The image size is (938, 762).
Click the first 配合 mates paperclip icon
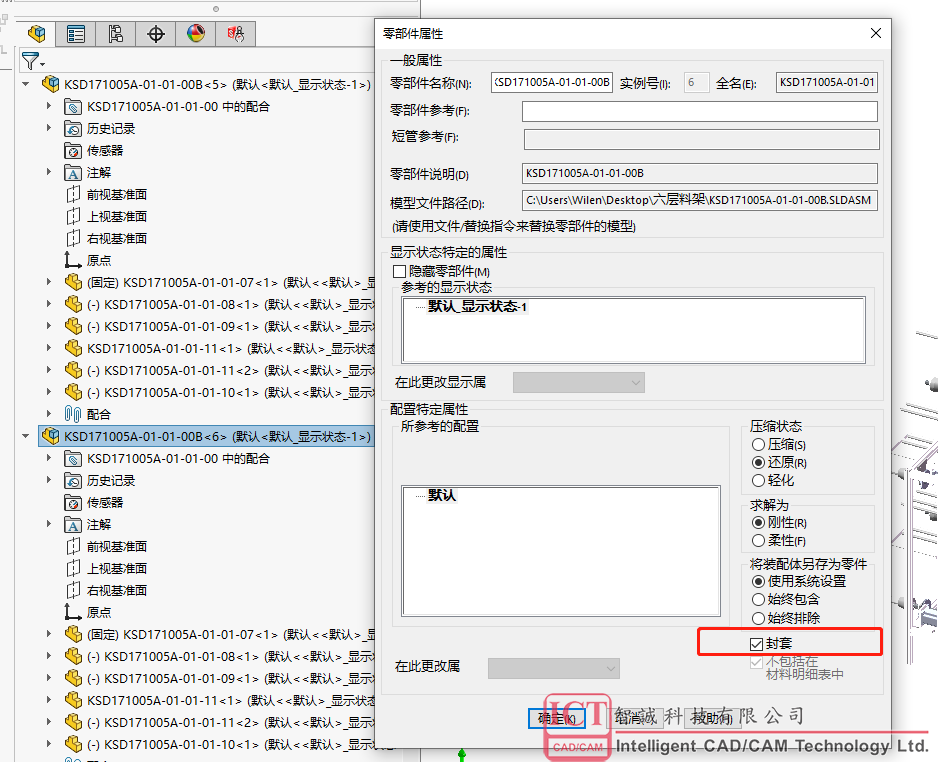click(73, 414)
